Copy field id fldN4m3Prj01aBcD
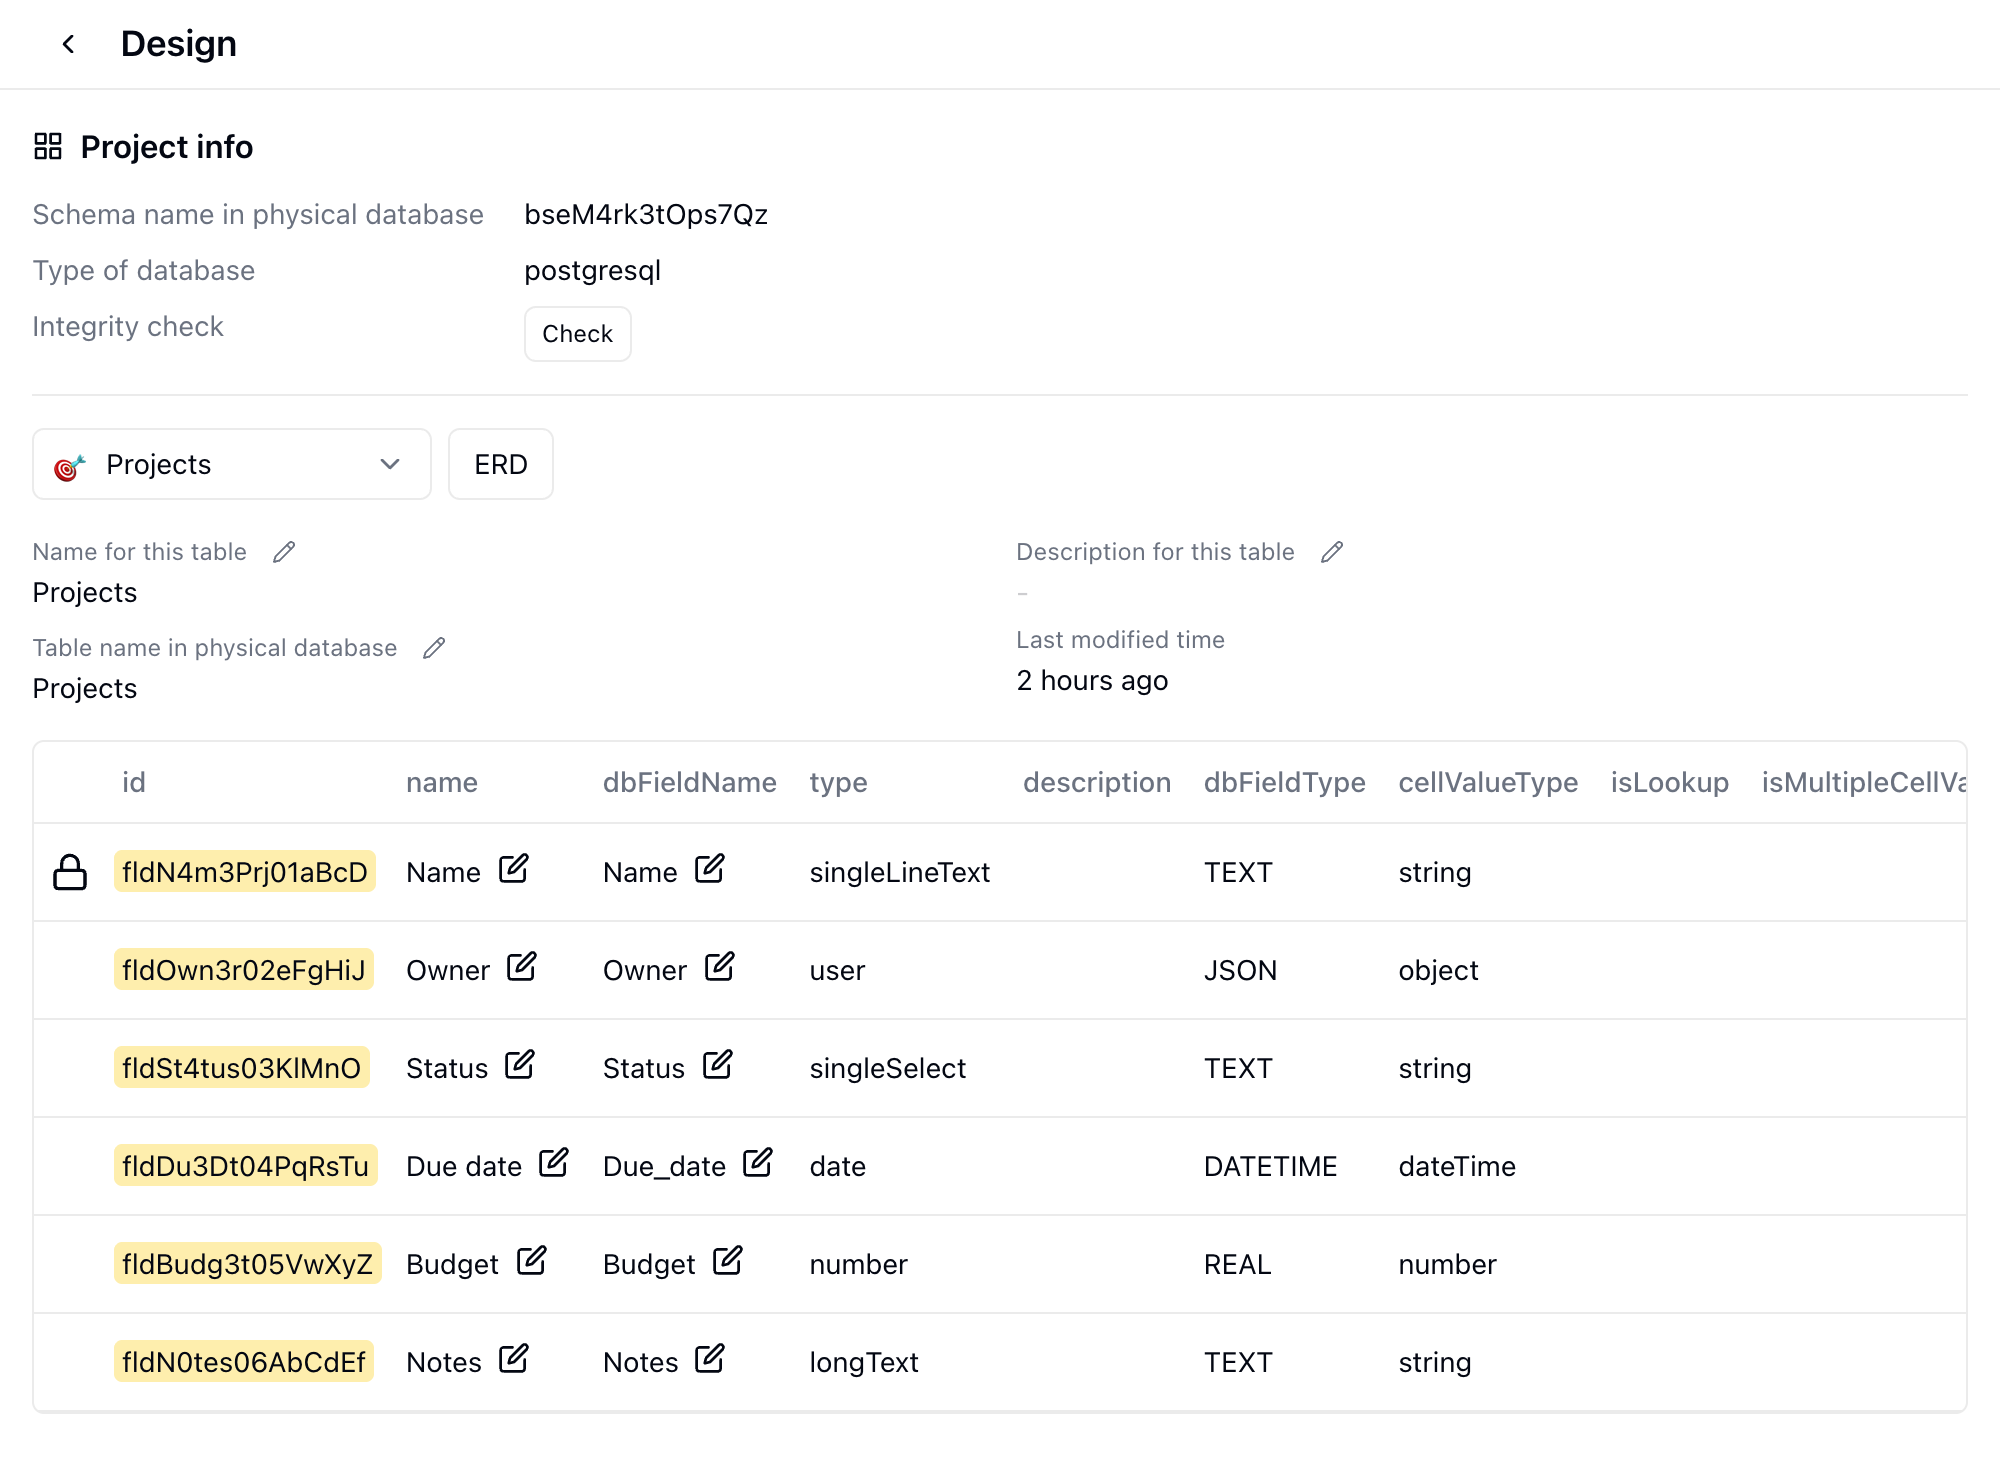The image size is (2000, 1478). click(245, 872)
